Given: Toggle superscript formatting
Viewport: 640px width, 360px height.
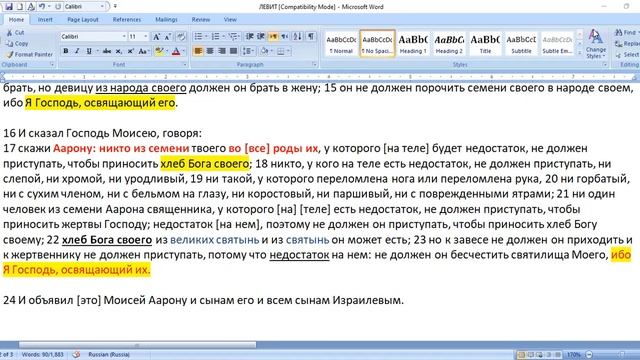Looking at the screenshot, I should [130, 51].
